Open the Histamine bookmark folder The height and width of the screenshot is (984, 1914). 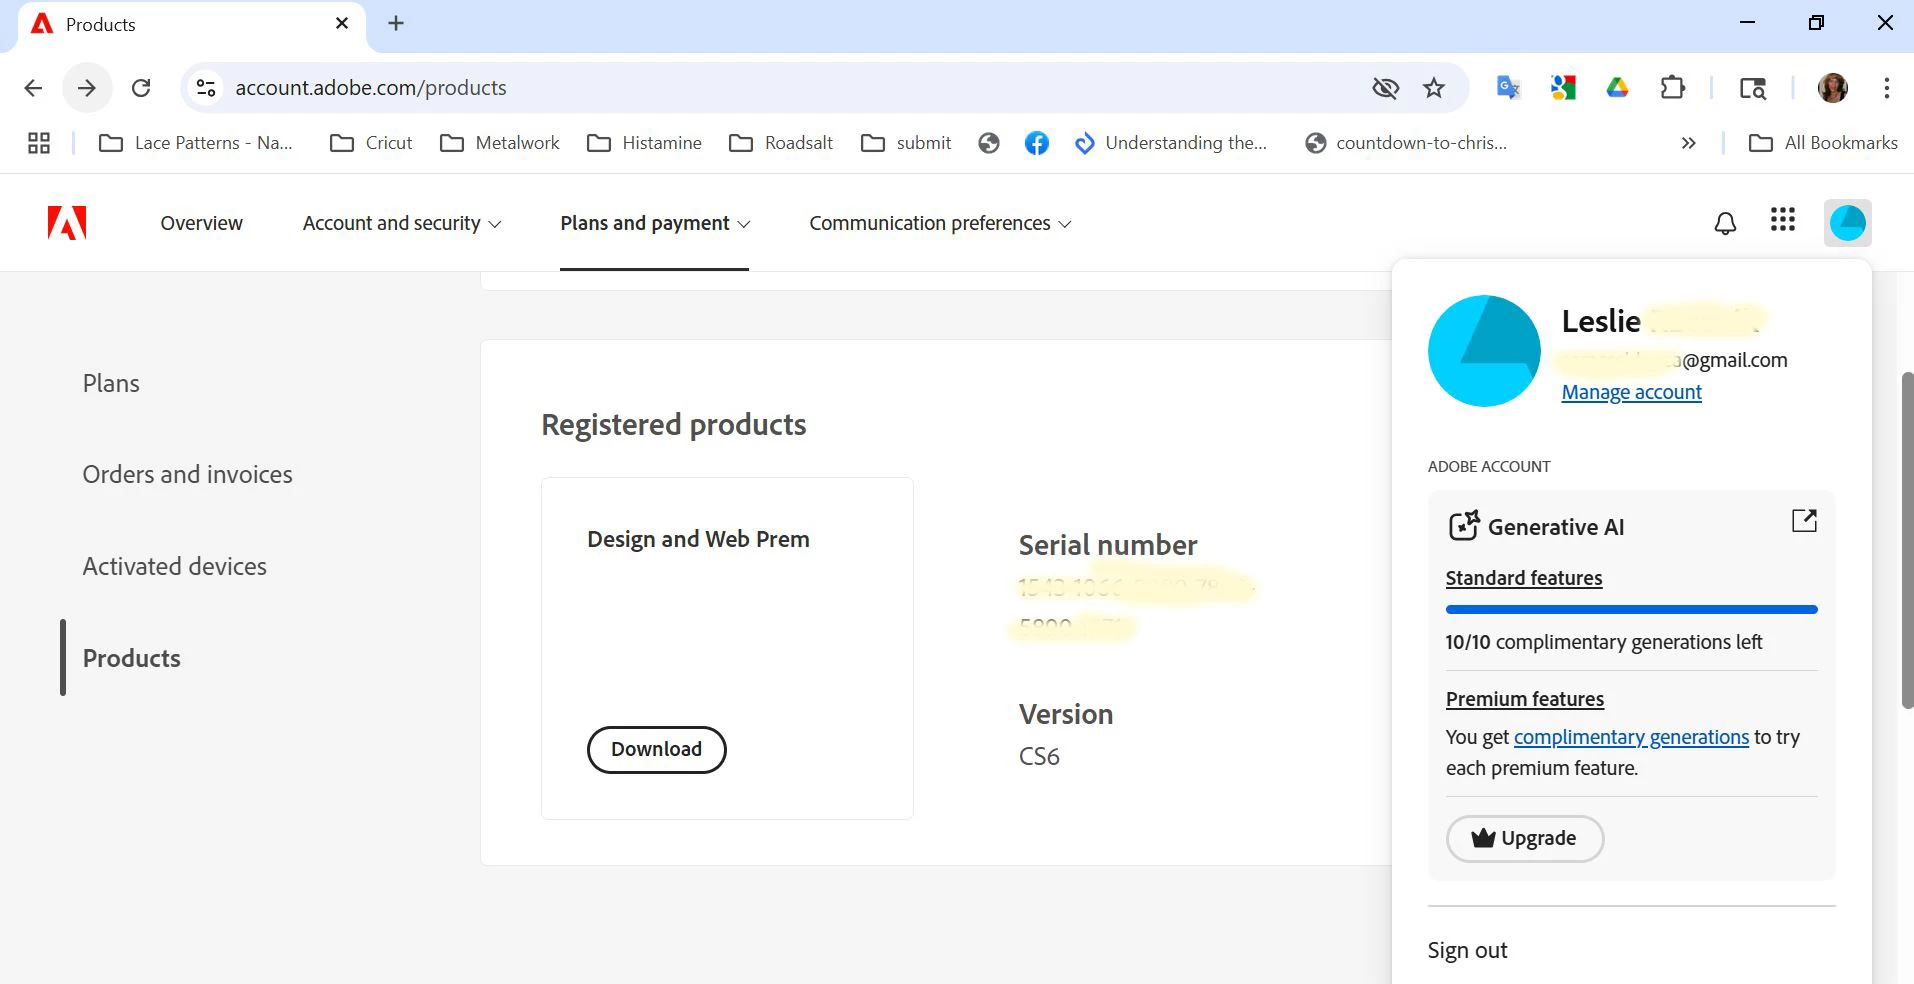pos(644,143)
